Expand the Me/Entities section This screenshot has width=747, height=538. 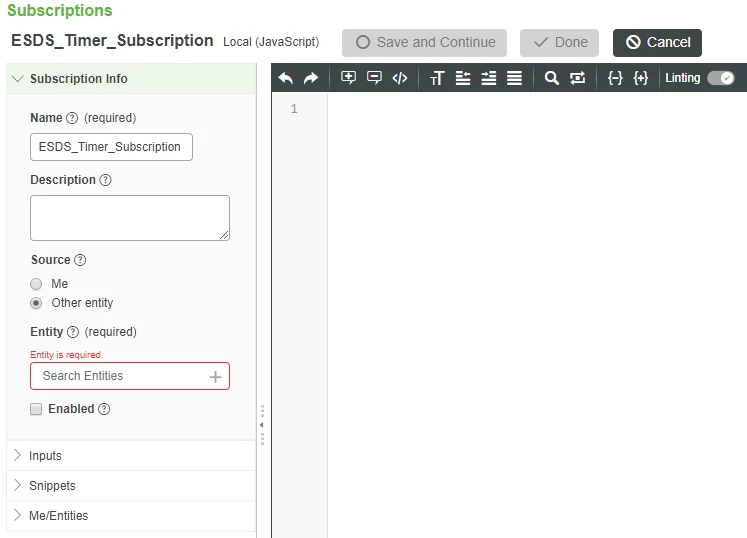tap(131, 516)
